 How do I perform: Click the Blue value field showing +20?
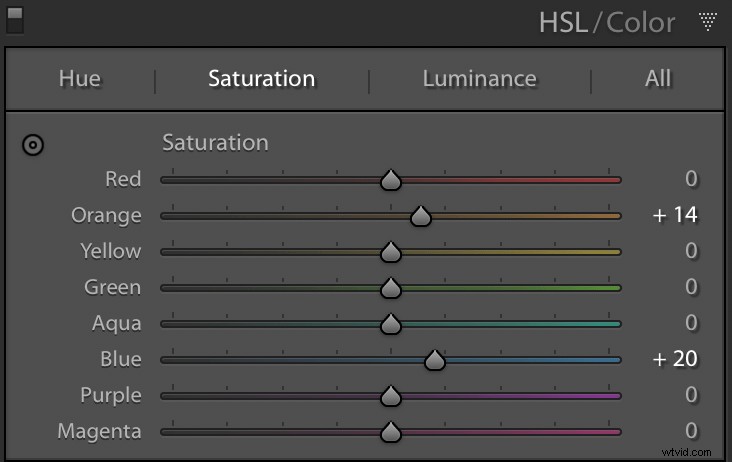[x=675, y=359]
